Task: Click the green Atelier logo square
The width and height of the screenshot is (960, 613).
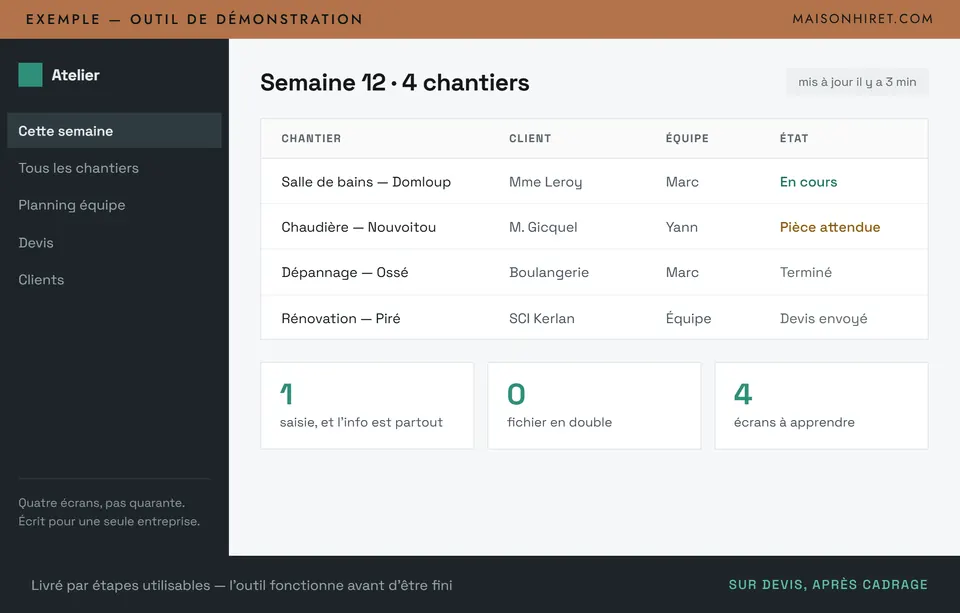Action: tap(30, 75)
